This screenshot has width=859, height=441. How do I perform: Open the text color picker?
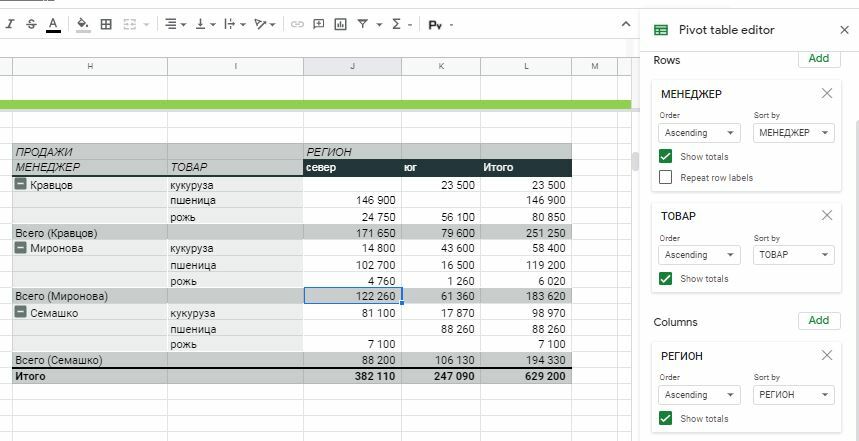coord(53,24)
